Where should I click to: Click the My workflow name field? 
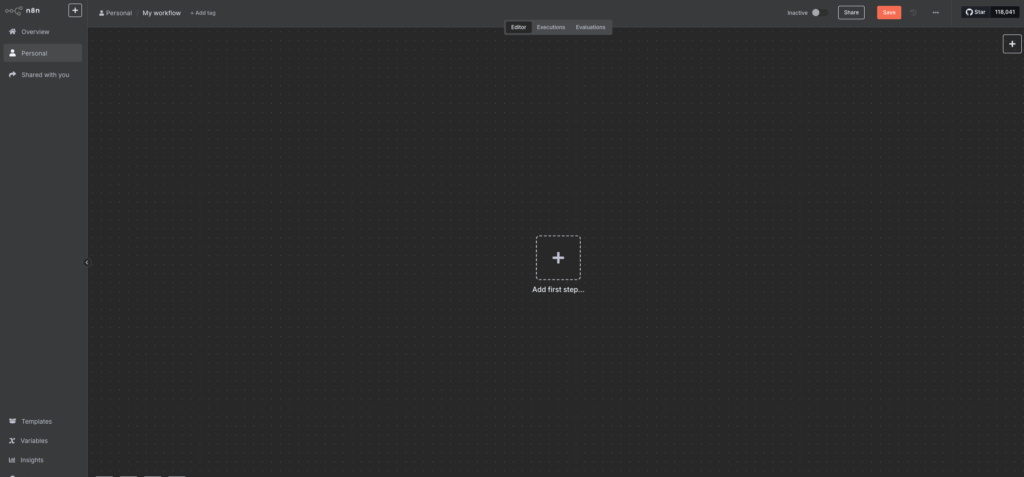click(161, 13)
